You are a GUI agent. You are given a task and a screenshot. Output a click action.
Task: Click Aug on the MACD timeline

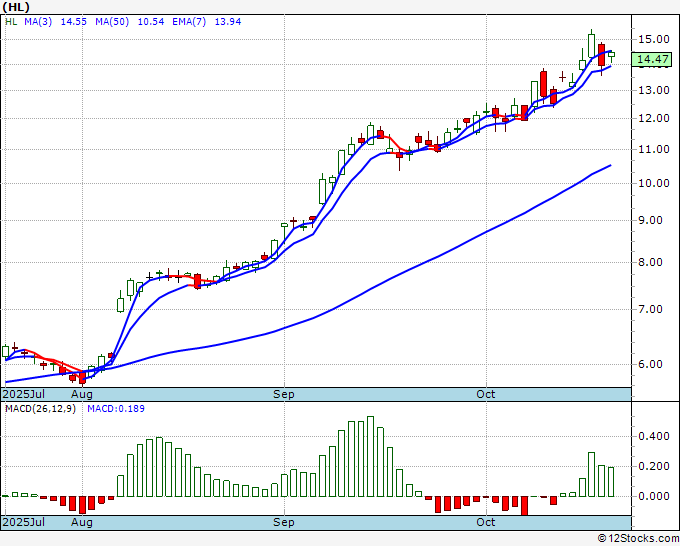82,522
